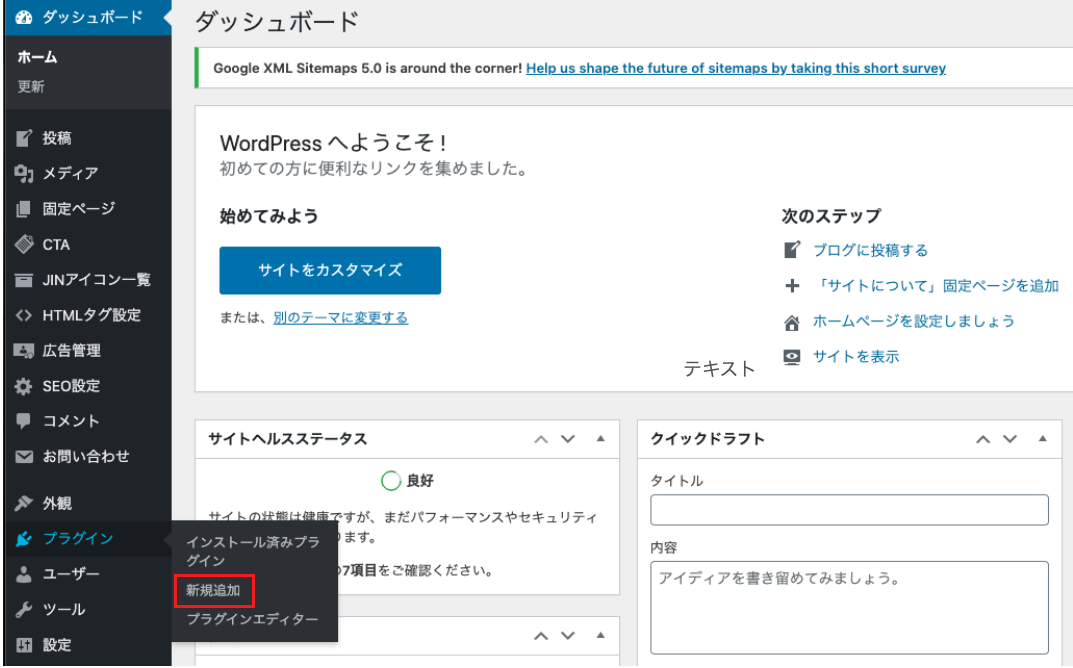Click the ツール wrench icon
Viewport: 1073px width, 668px height.
click(x=24, y=610)
